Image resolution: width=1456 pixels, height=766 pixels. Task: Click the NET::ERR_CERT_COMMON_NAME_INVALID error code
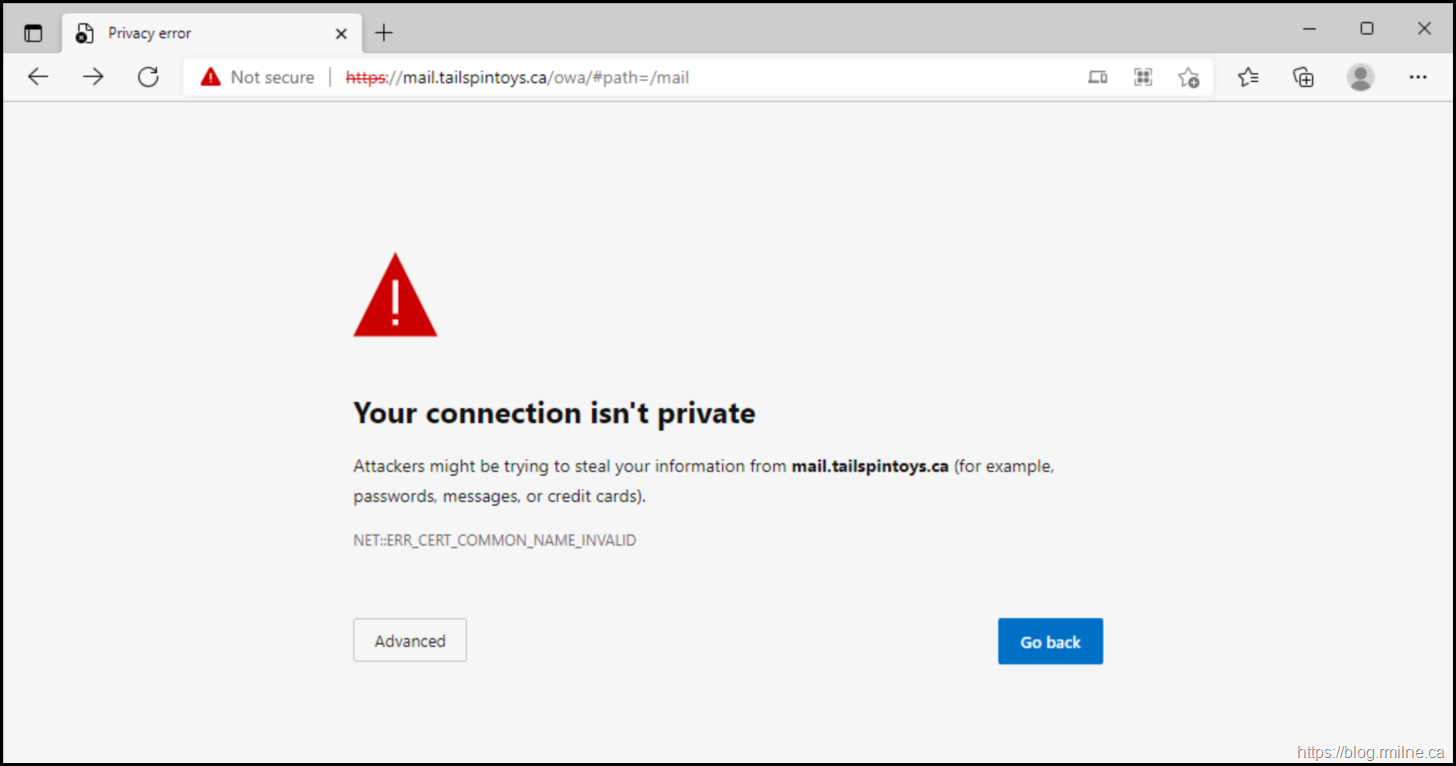(x=495, y=541)
